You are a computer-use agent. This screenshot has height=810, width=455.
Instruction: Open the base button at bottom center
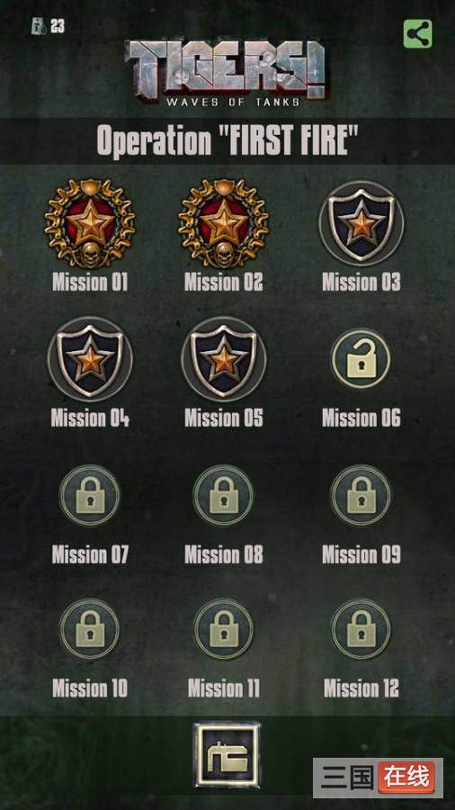click(x=227, y=755)
